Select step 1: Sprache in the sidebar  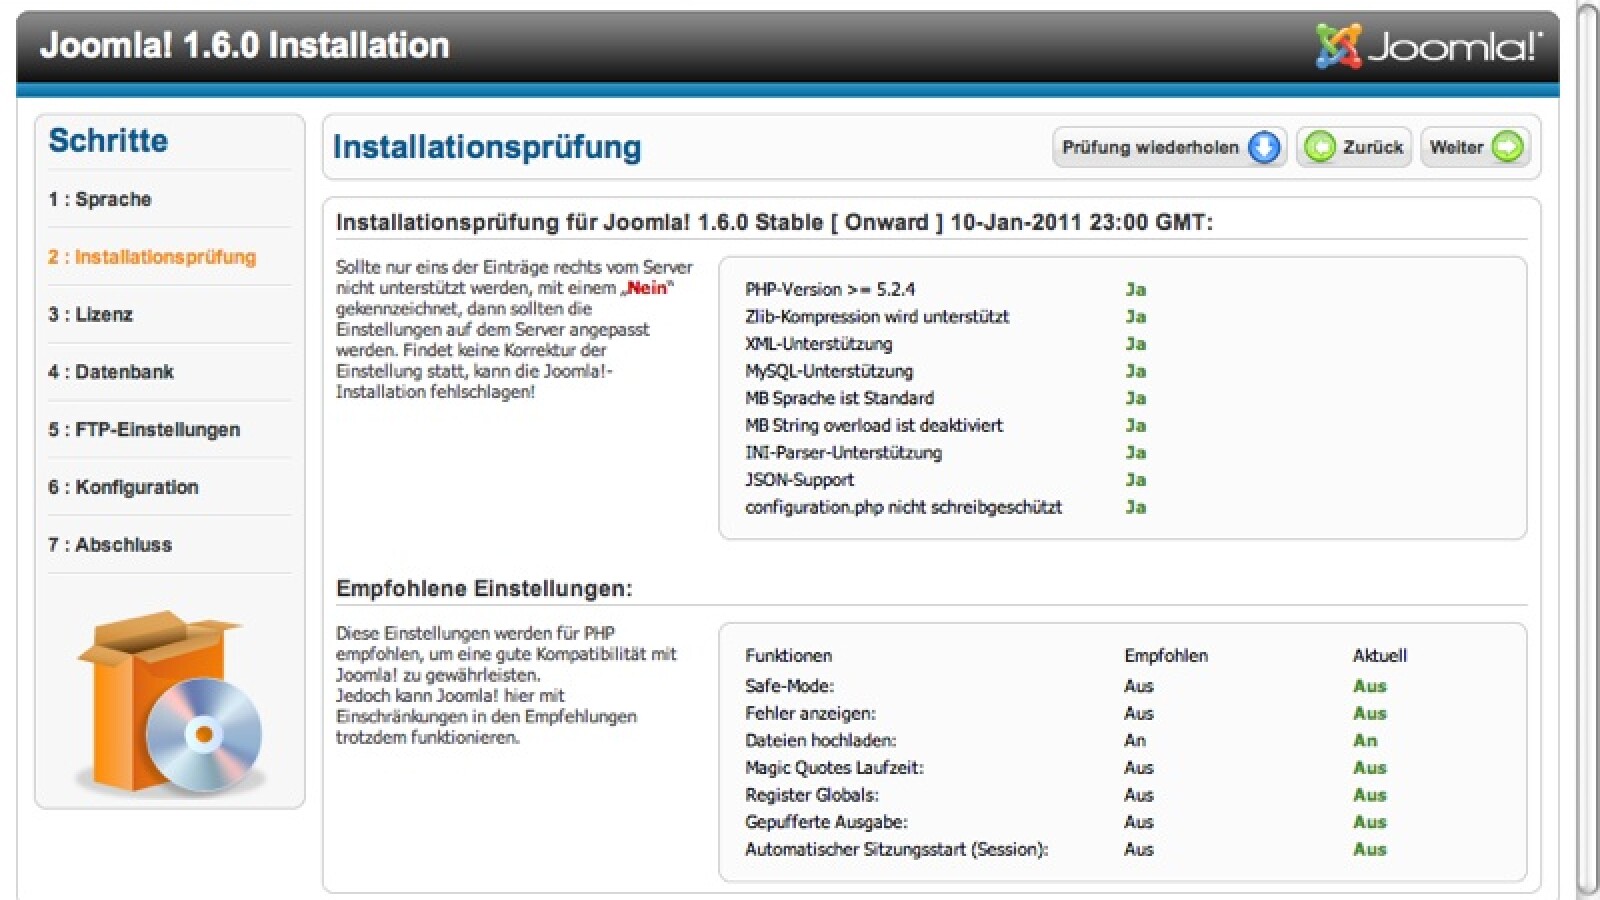coord(100,199)
